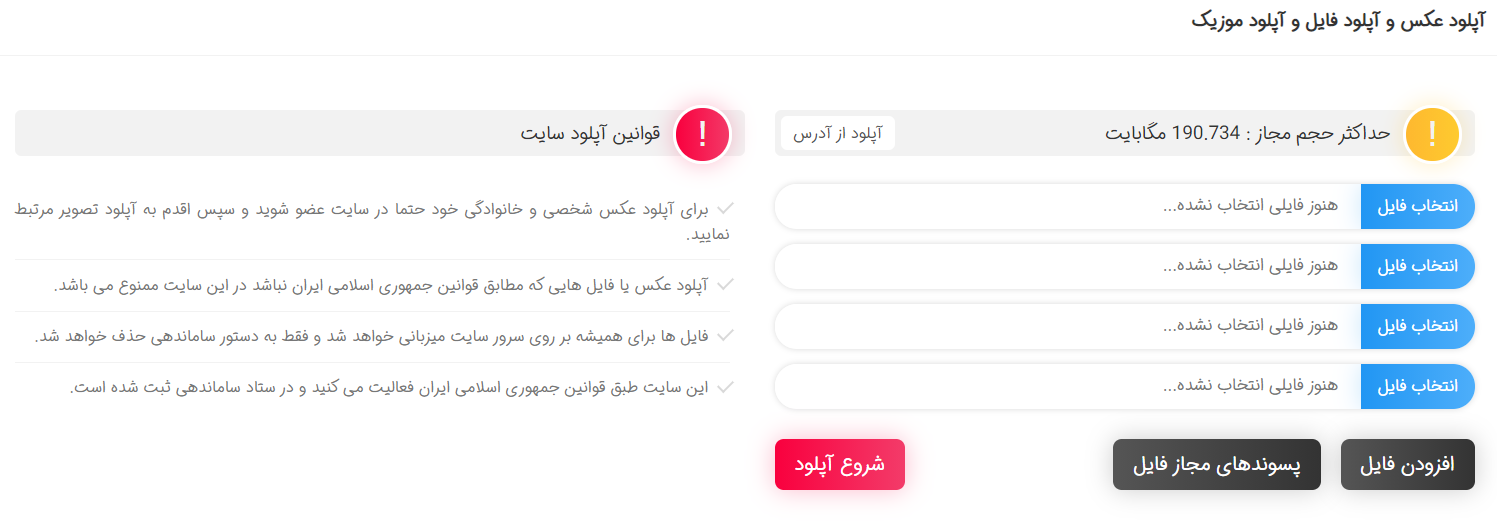The width and height of the screenshot is (1497, 521).
Task: Click checkmark icon beside personal photo rule
Action: [x=725, y=209]
